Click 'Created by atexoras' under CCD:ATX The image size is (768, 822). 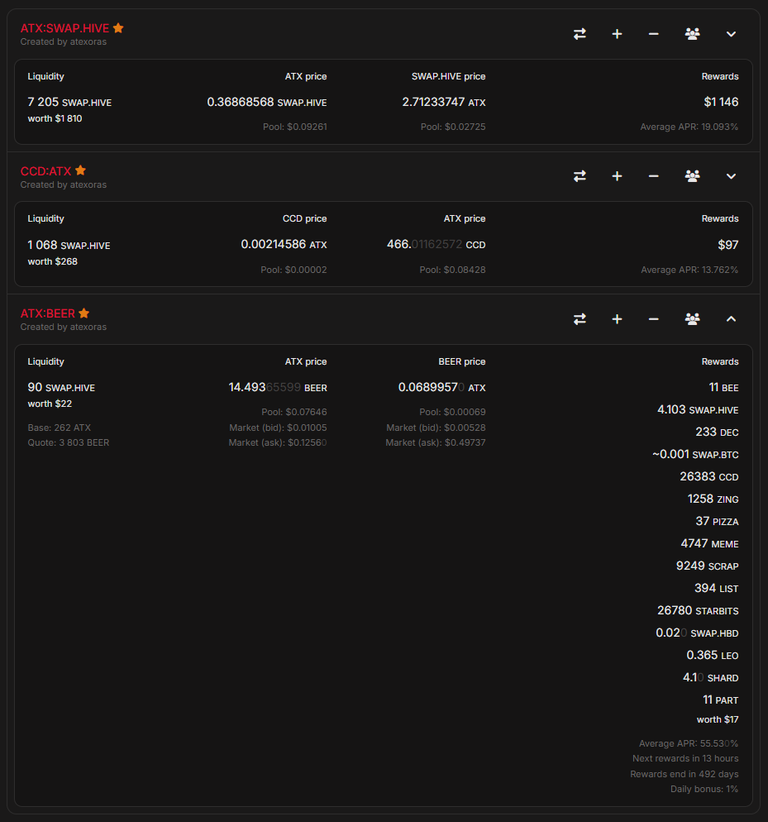click(x=63, y=185)
